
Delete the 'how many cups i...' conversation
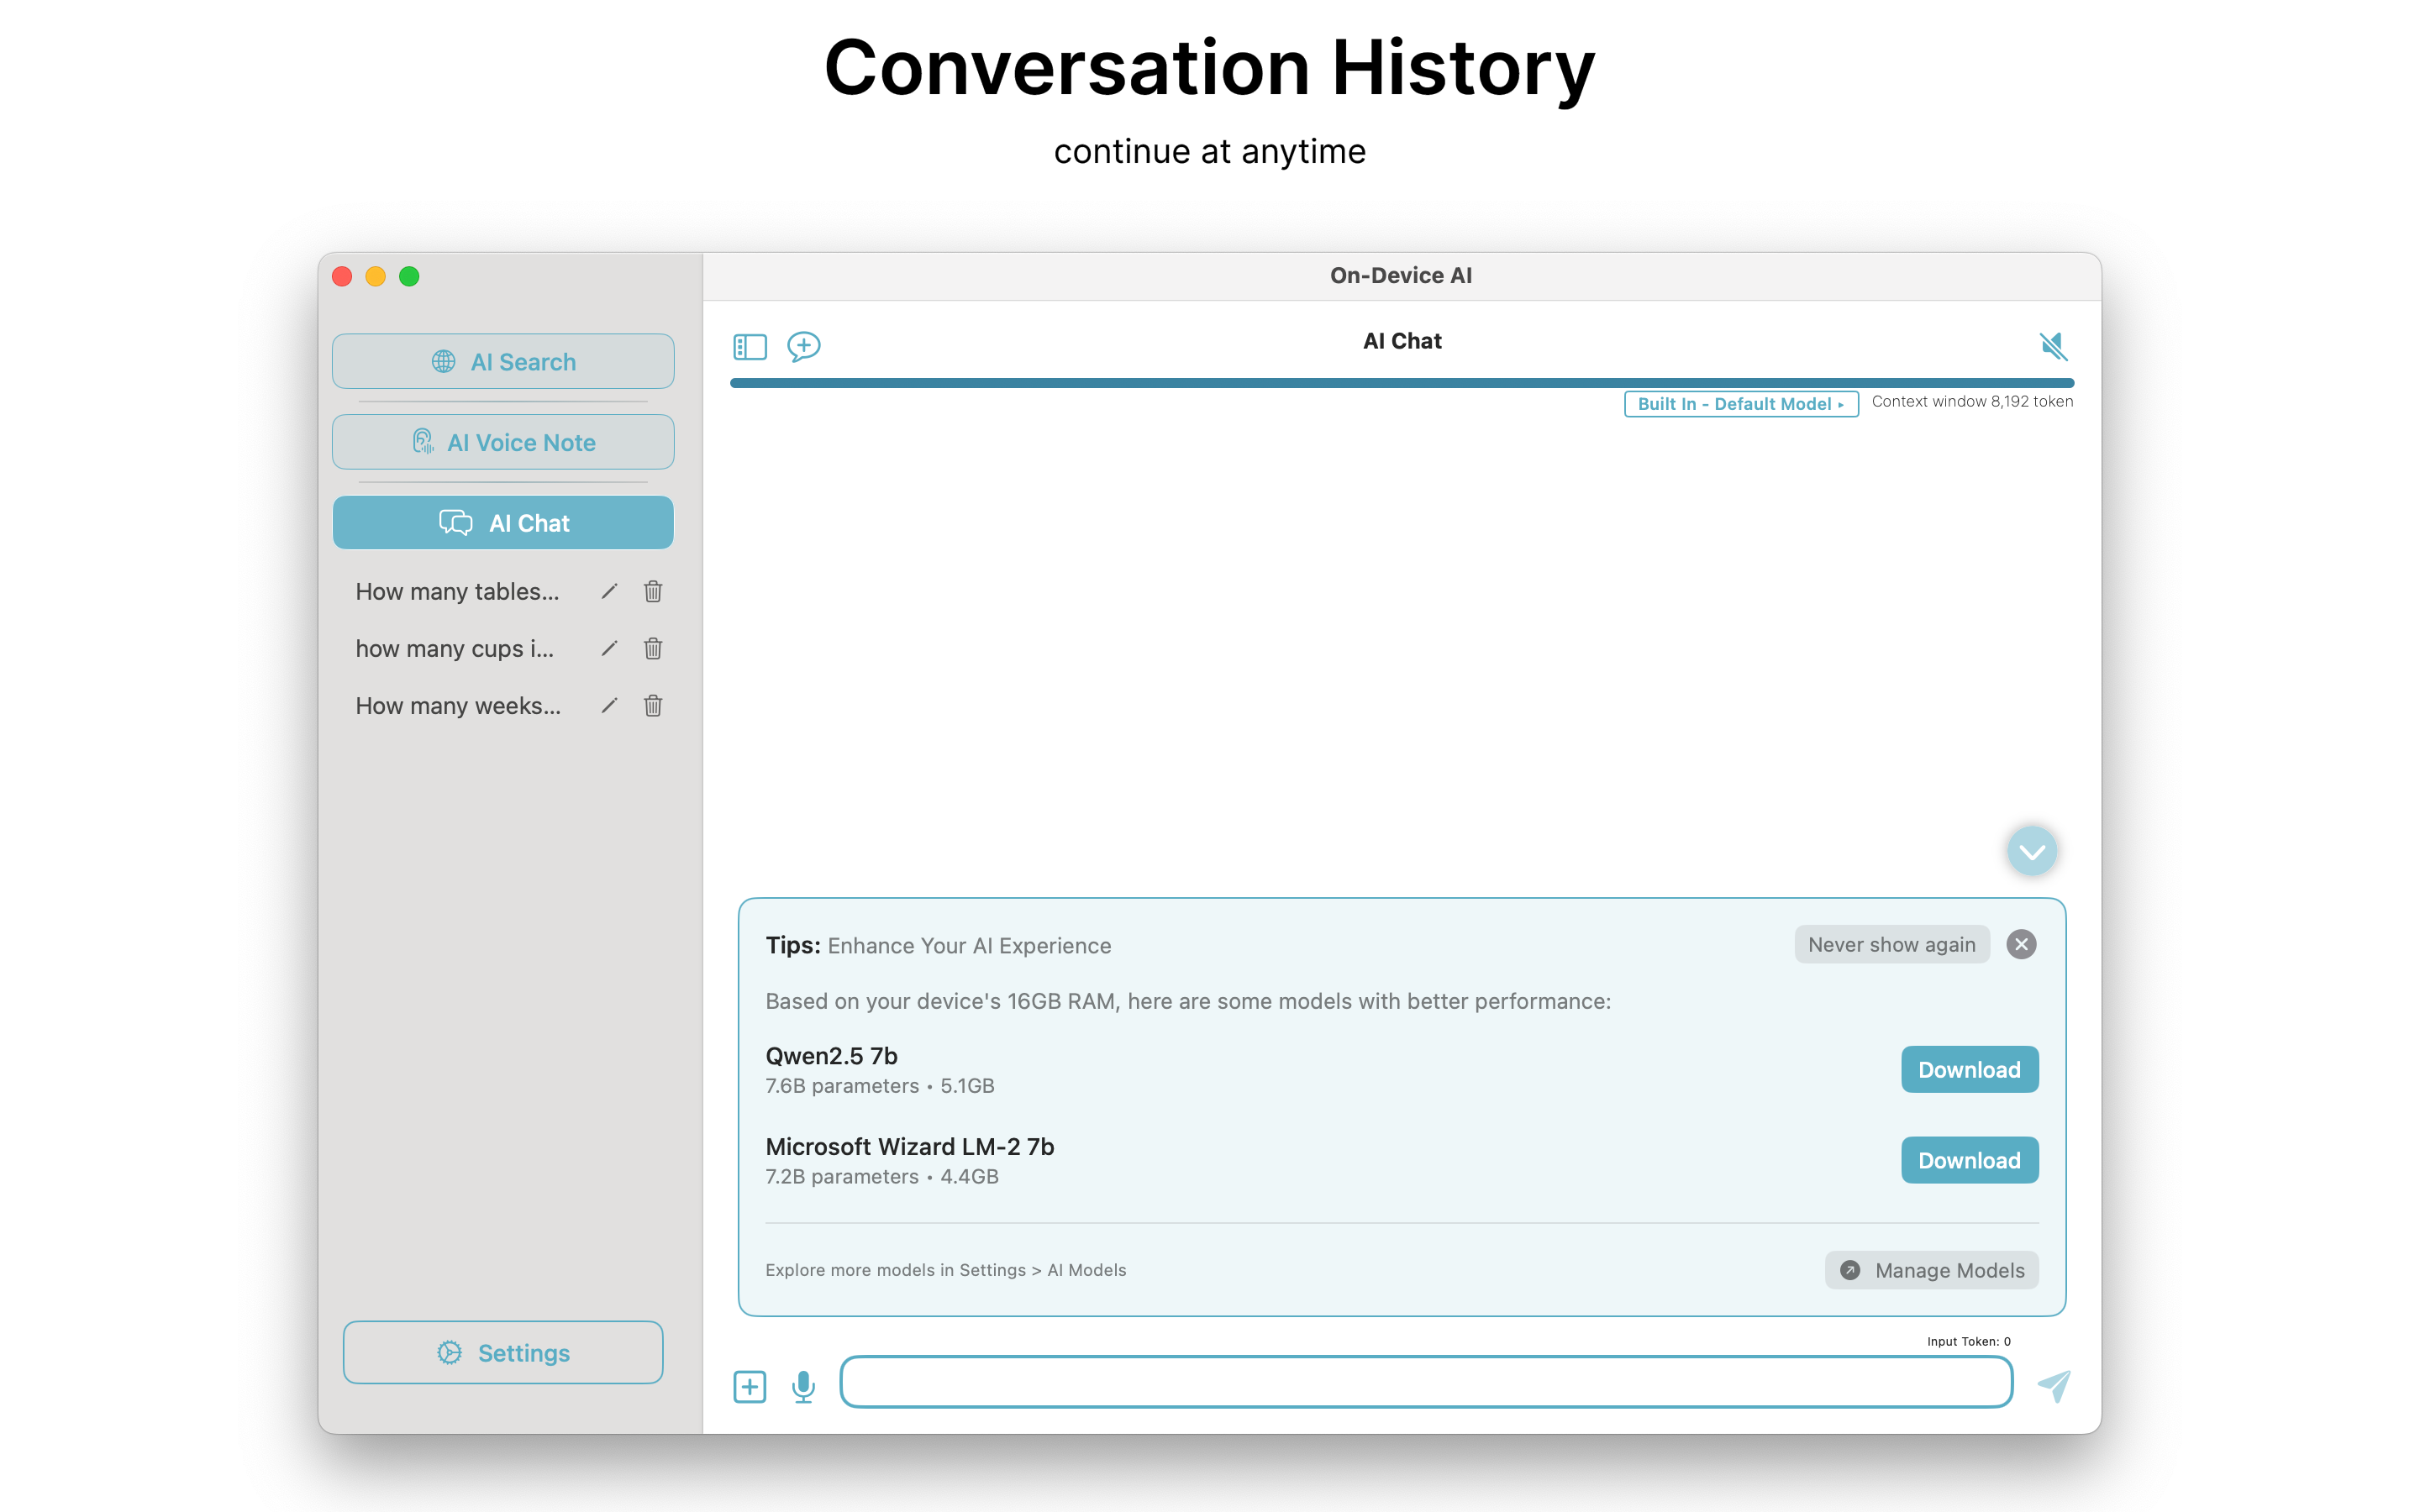click(653, 648)
